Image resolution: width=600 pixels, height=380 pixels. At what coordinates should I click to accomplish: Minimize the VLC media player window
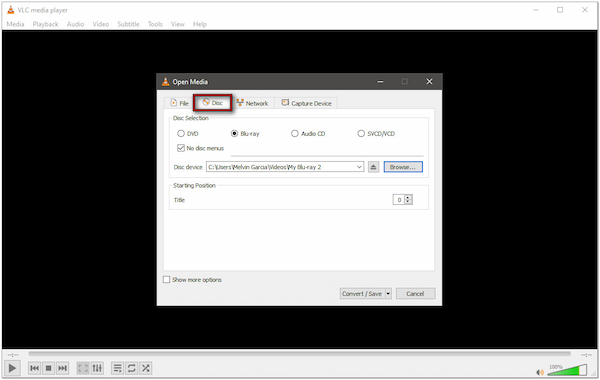536,10
